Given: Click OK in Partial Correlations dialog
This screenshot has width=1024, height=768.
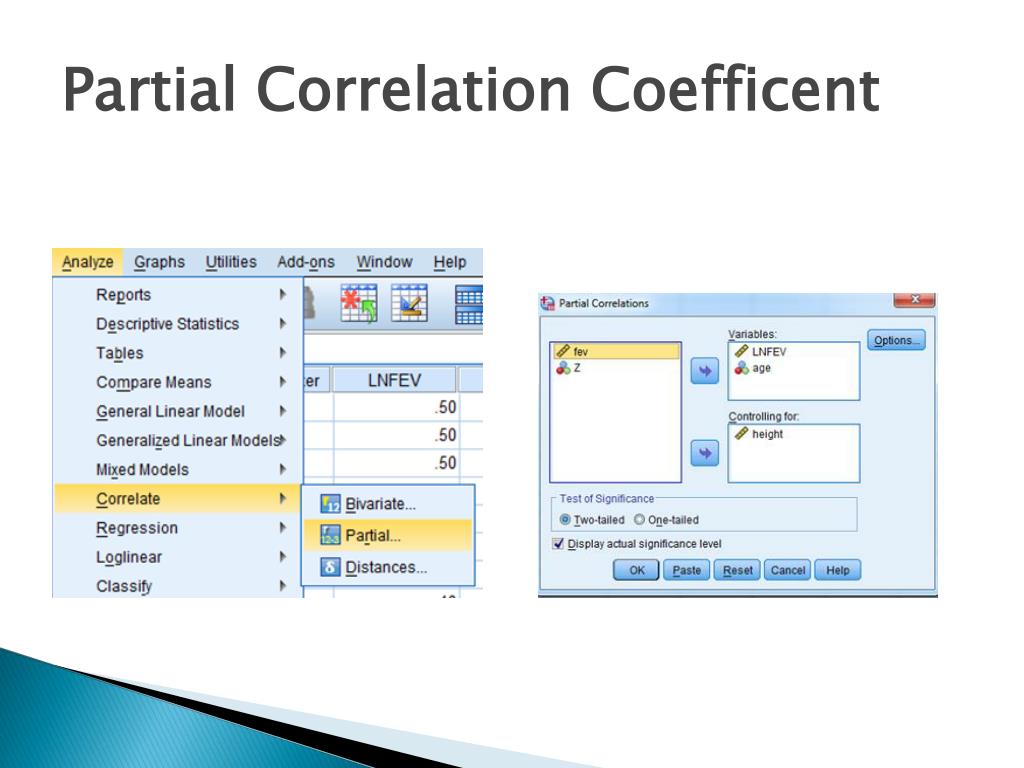Looking at the screenshot, I should point(636,570).
